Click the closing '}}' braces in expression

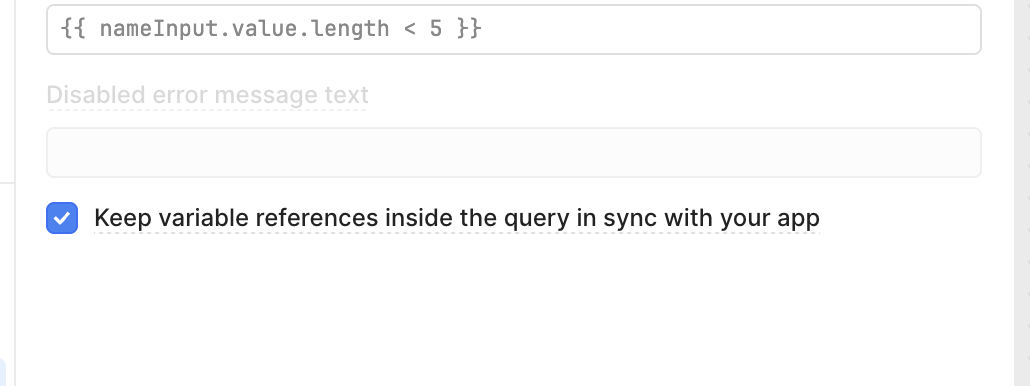(469, 29)
